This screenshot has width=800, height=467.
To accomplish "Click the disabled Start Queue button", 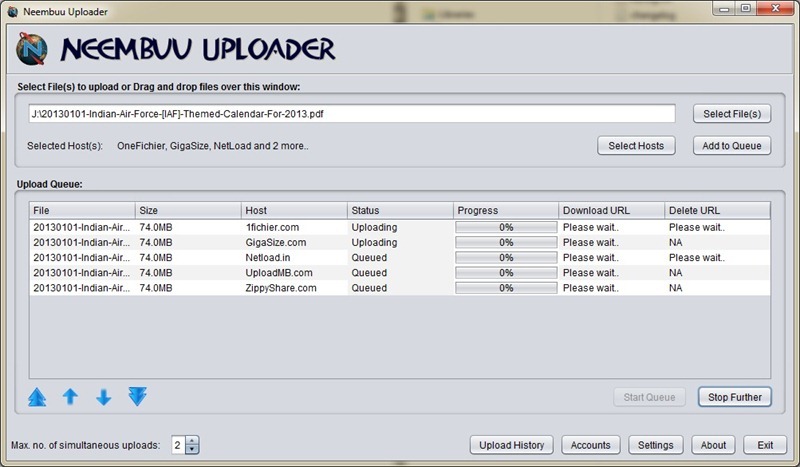I will 649,397.
